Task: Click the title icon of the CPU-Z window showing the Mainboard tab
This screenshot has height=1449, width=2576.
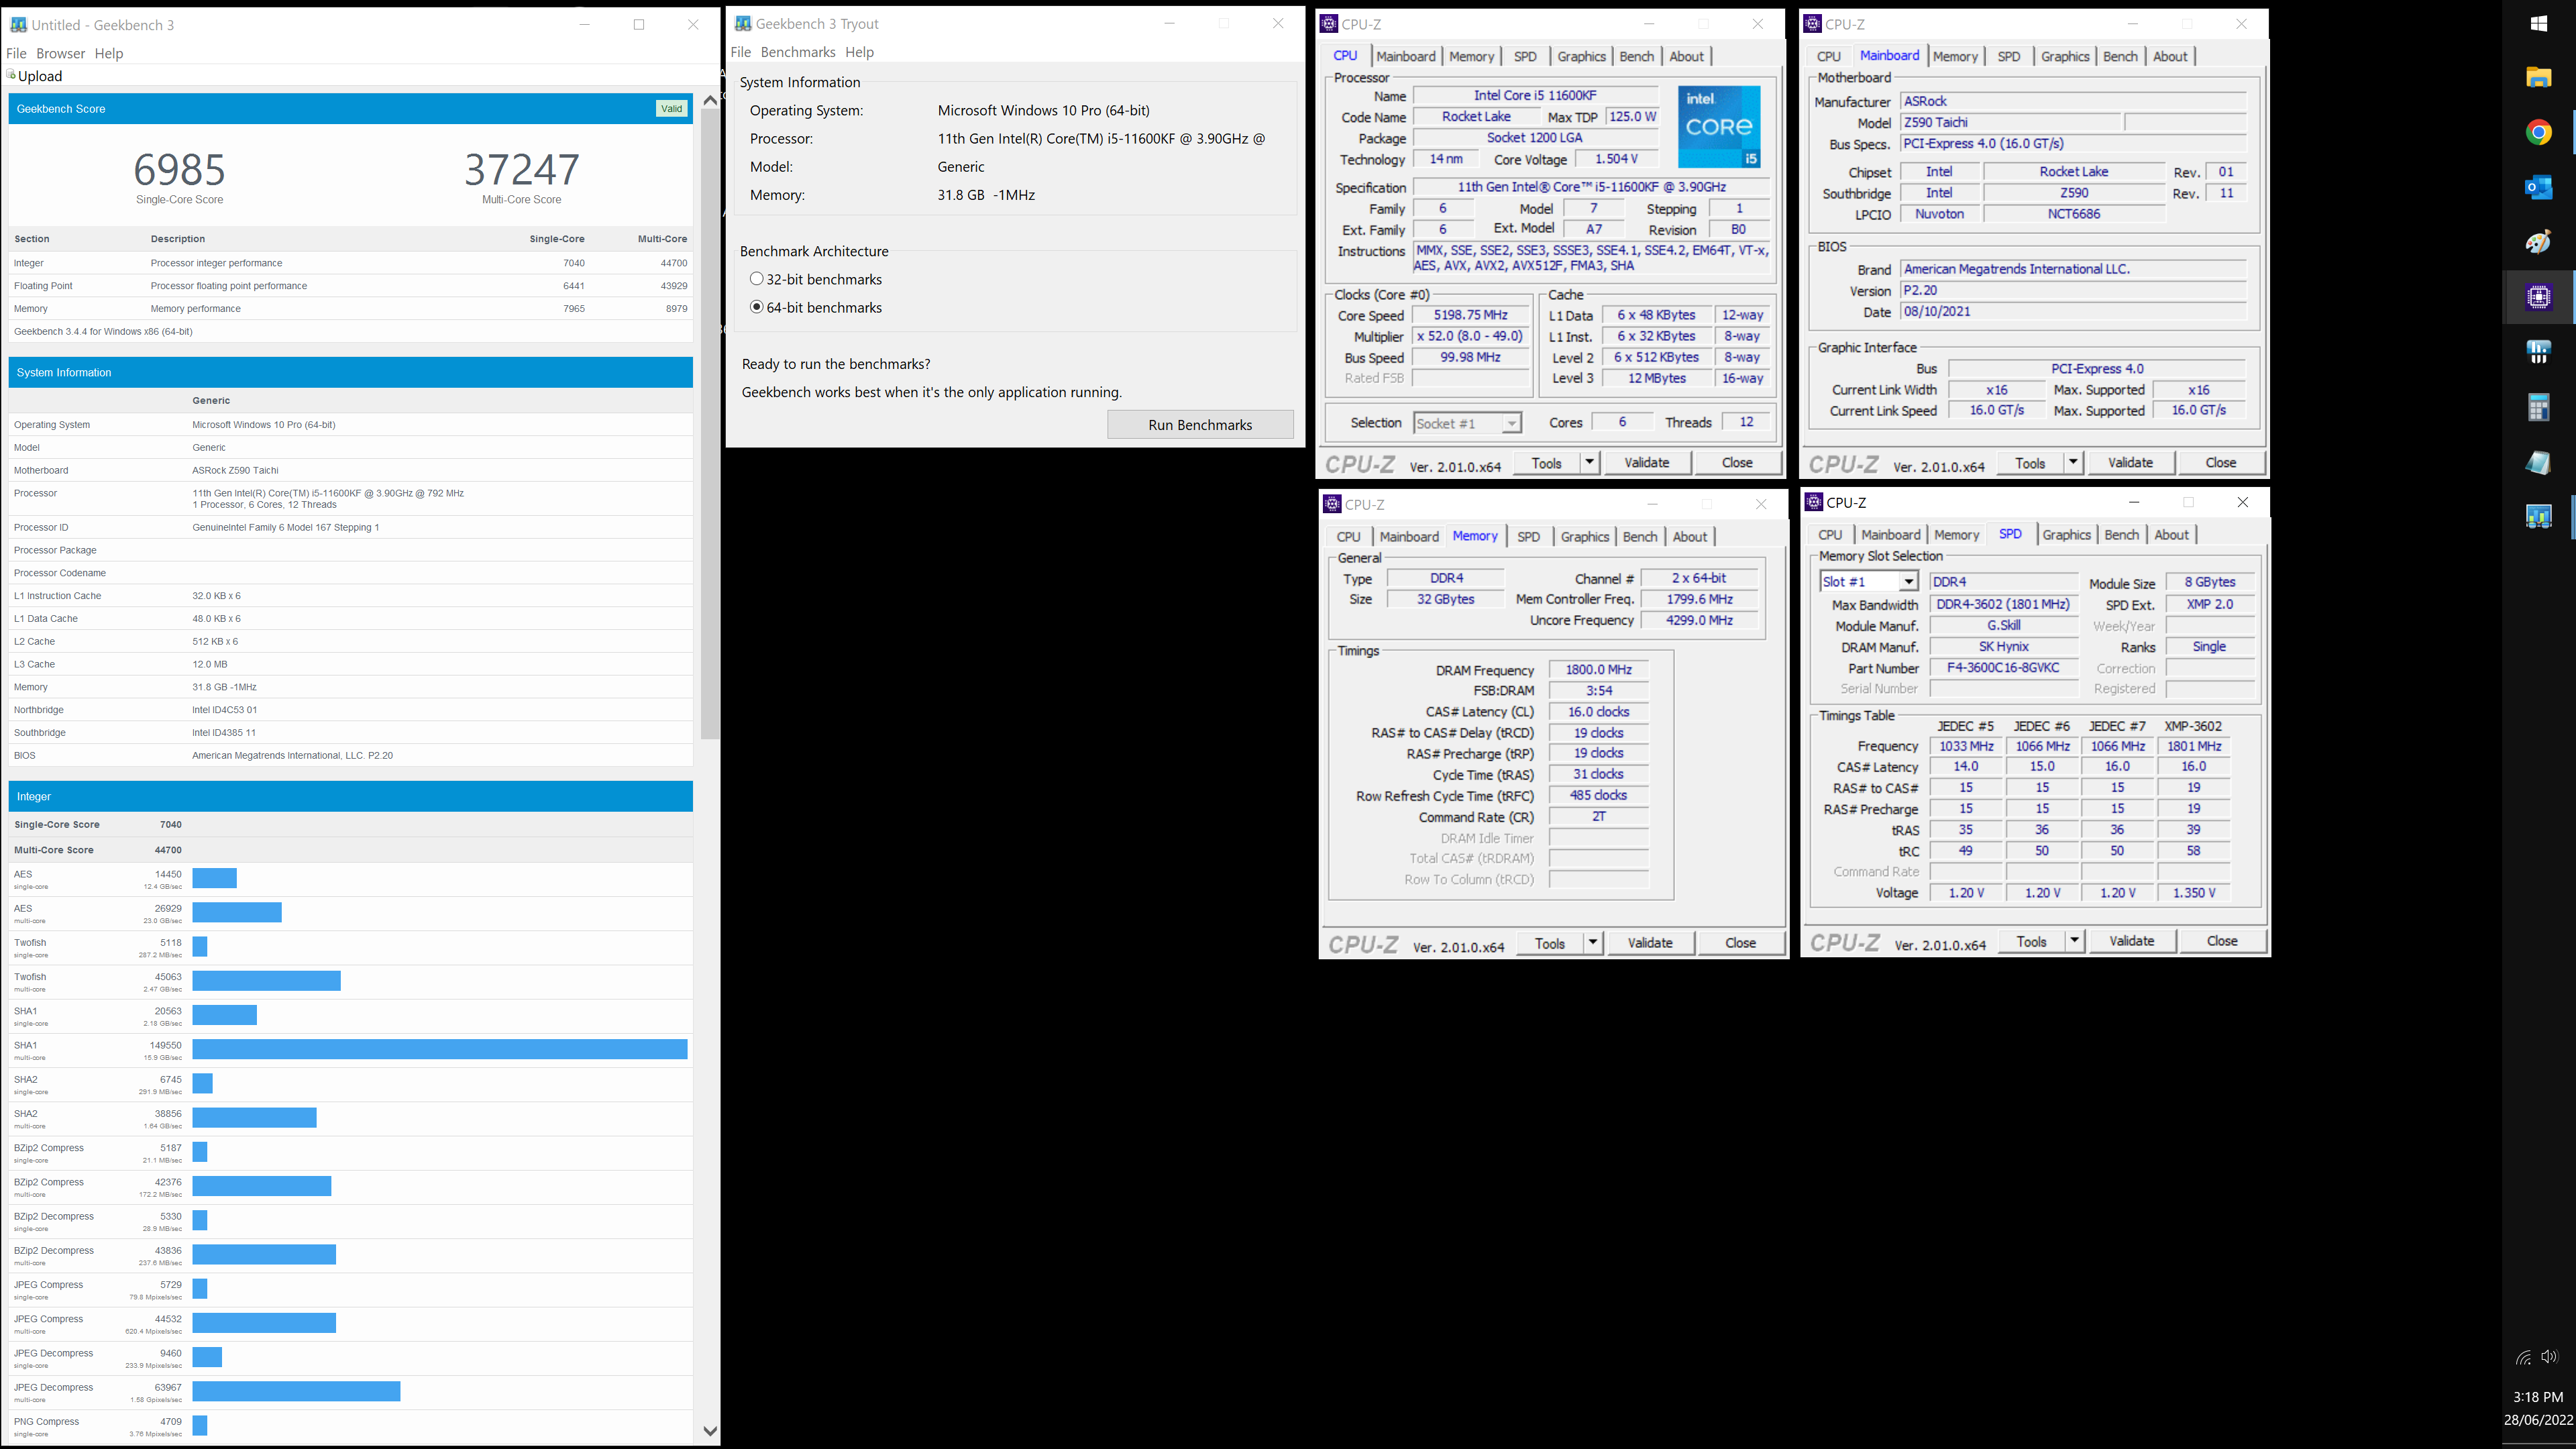Action: tap(1813, 24)
